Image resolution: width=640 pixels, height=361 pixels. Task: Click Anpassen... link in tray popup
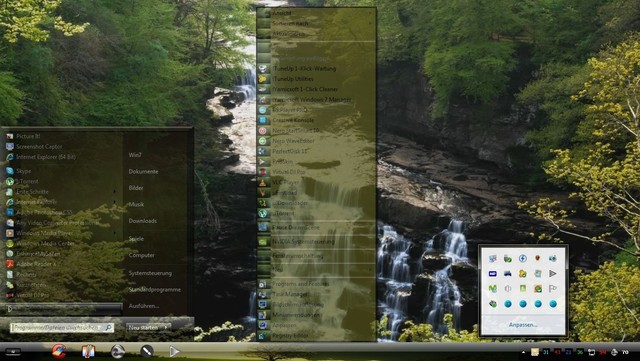pos(523,325)
